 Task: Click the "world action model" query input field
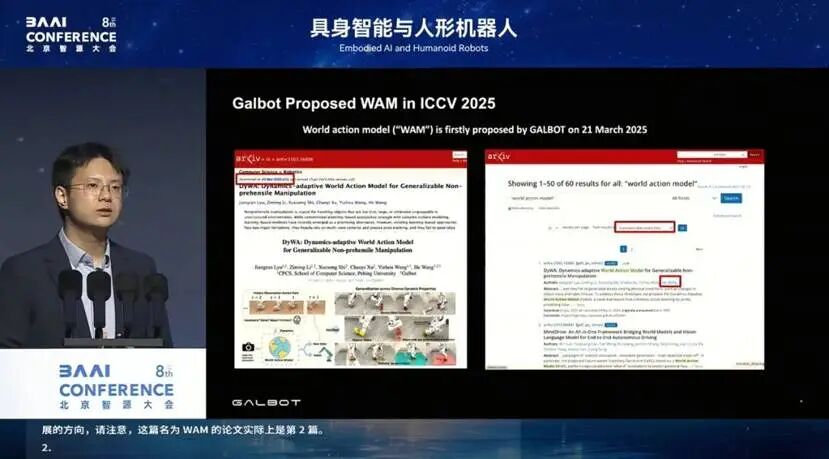587,198
